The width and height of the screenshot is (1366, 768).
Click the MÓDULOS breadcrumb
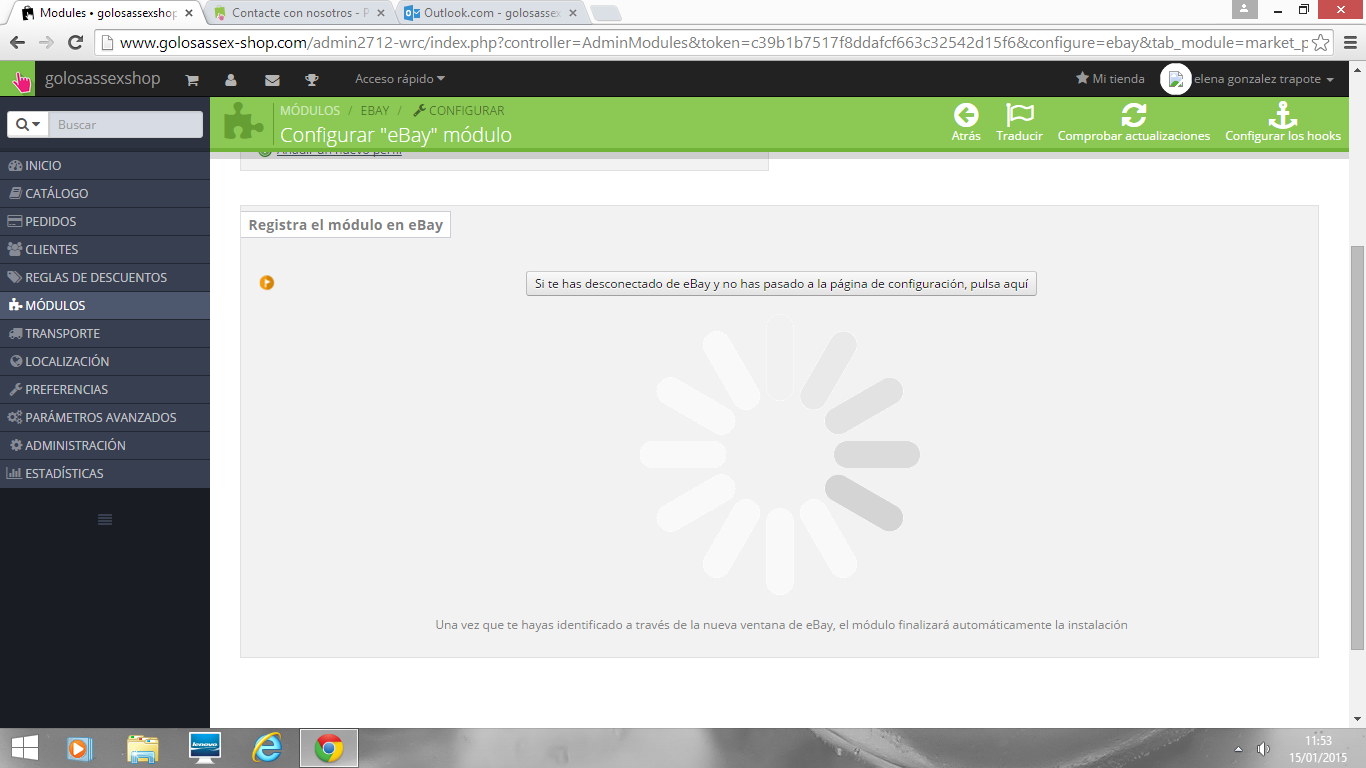[310, 111]
